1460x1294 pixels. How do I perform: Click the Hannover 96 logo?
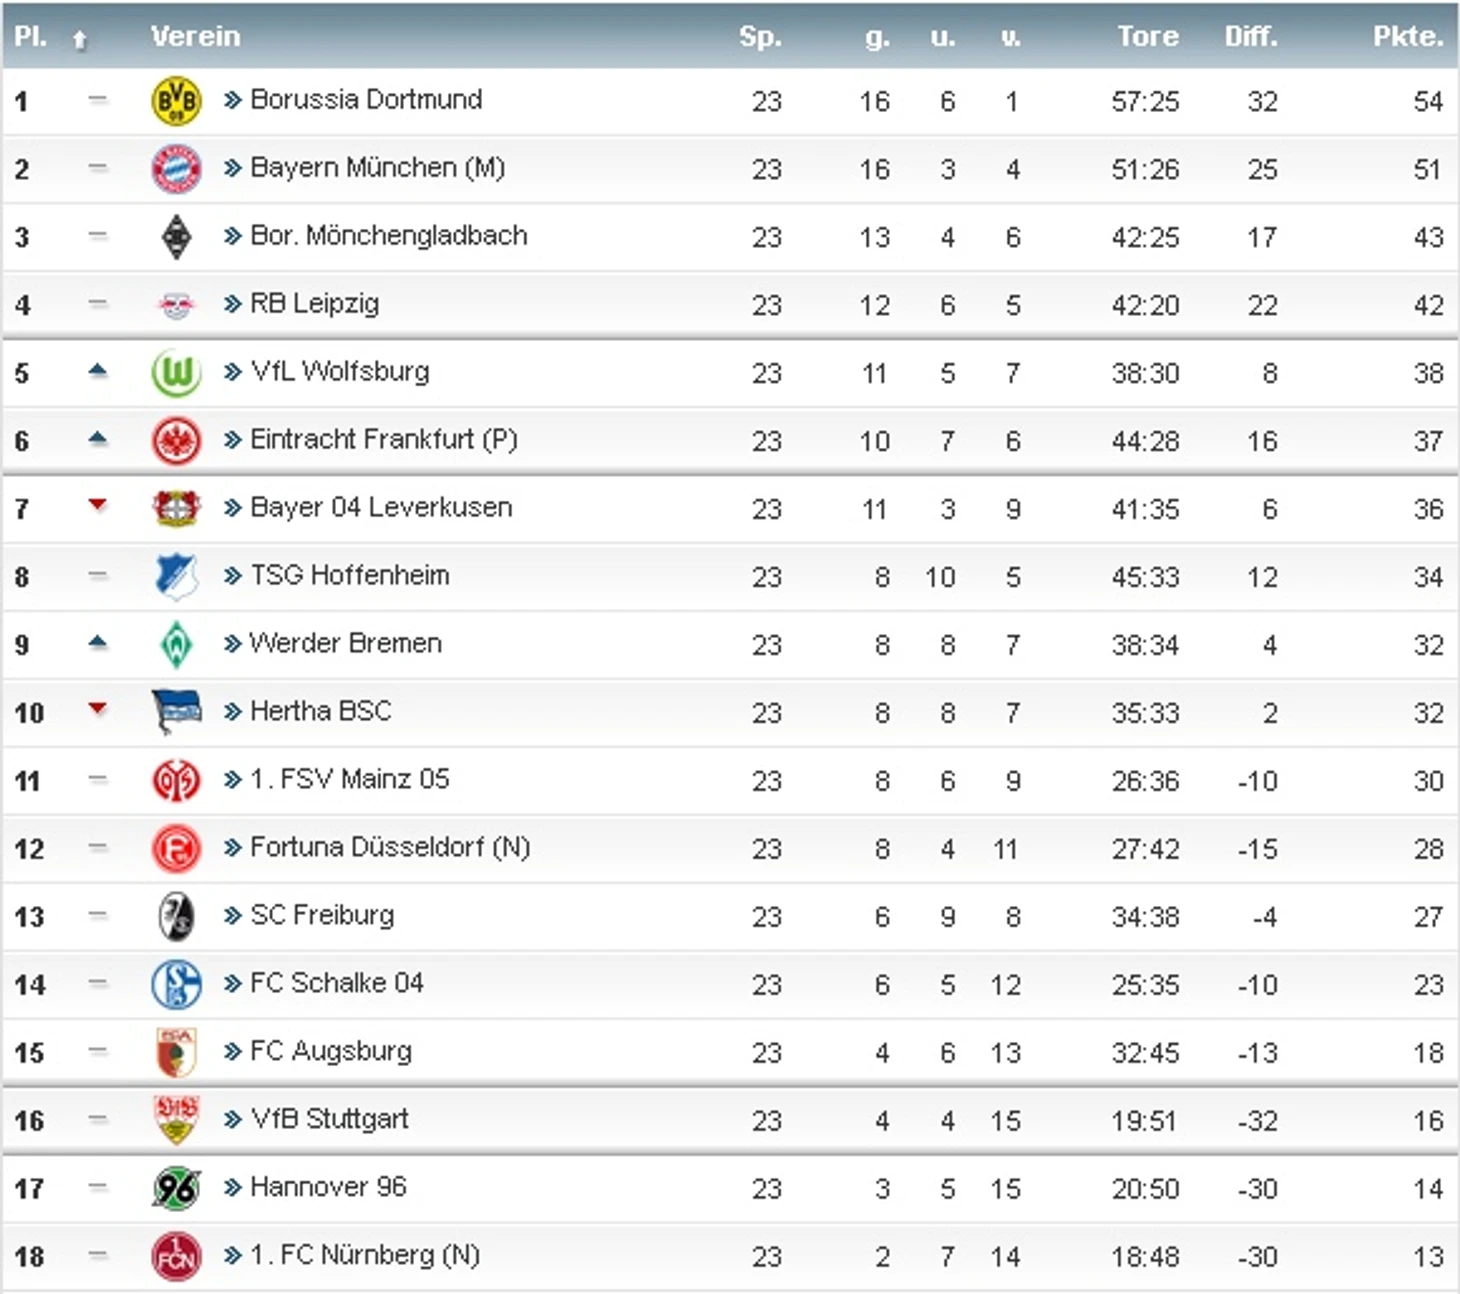click(176, 1188)
